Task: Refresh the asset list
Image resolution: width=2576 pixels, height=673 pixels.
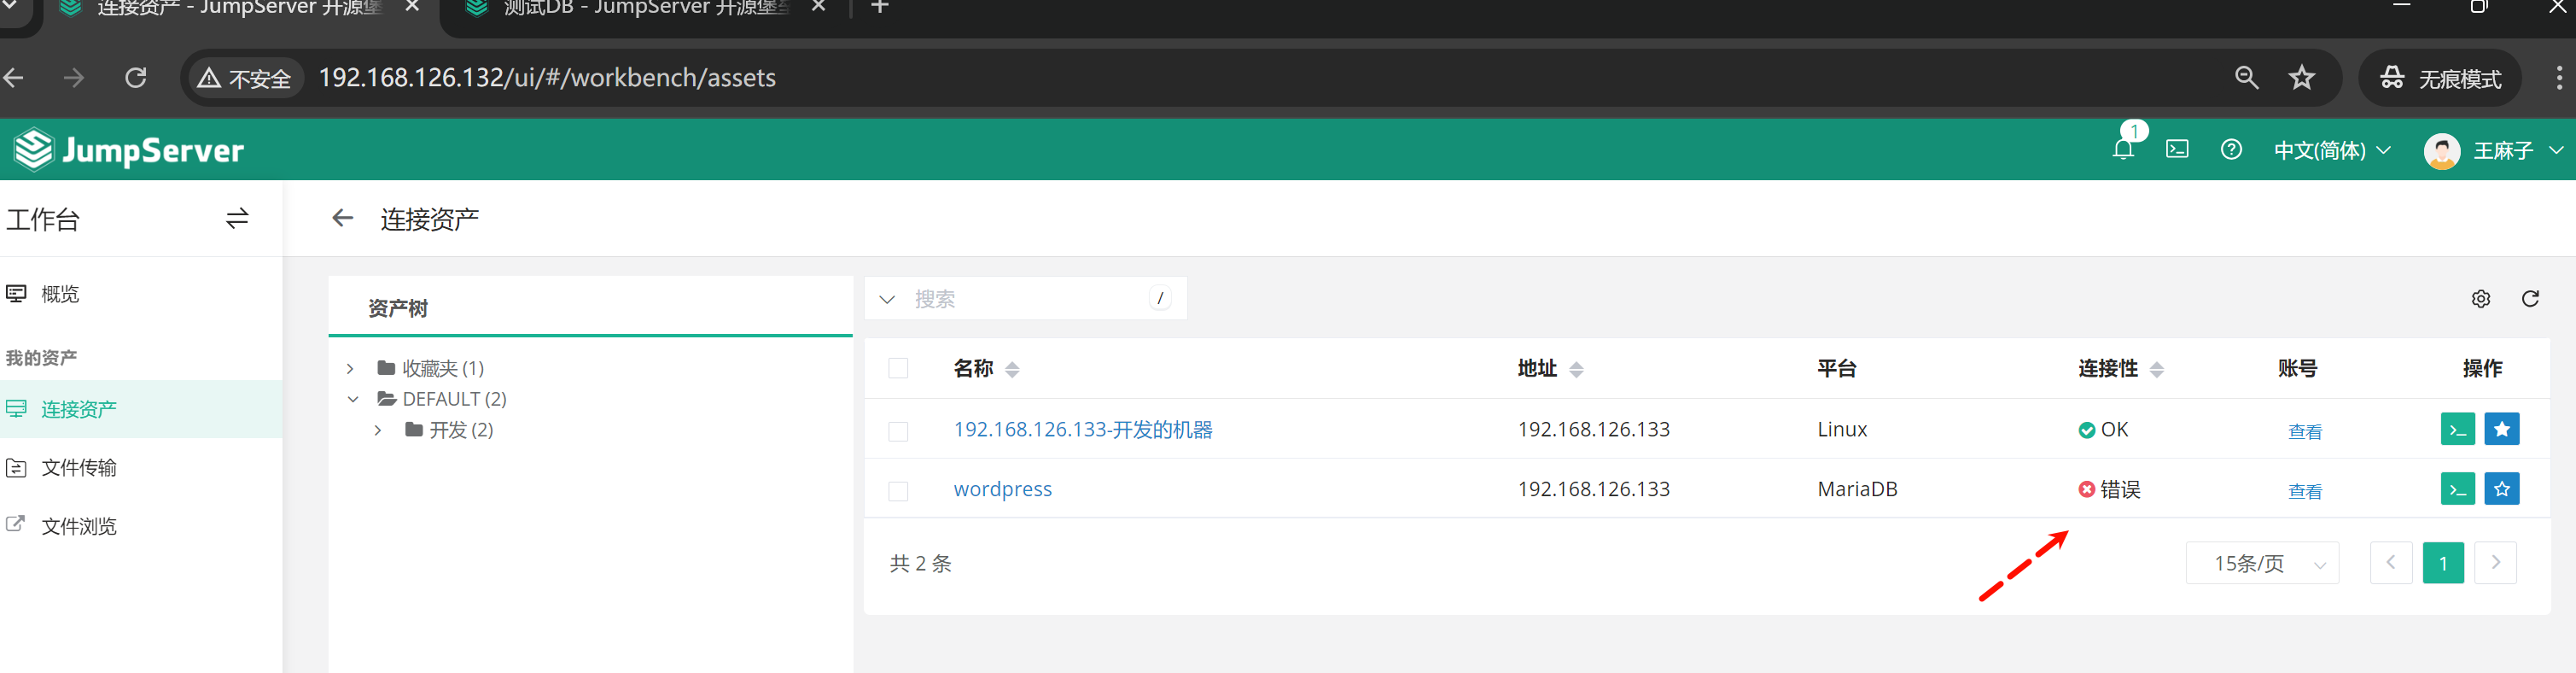Action: pyautogui.click(x=2530, y=299)
